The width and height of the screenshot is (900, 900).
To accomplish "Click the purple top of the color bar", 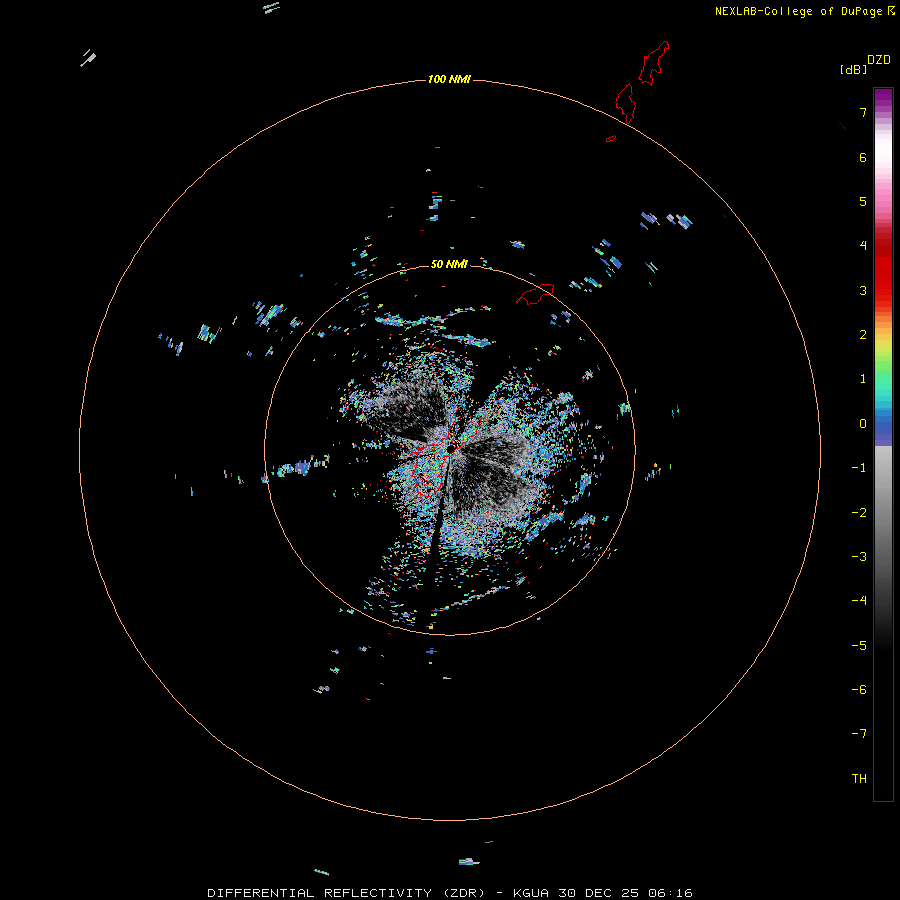I will pos(883,98).
